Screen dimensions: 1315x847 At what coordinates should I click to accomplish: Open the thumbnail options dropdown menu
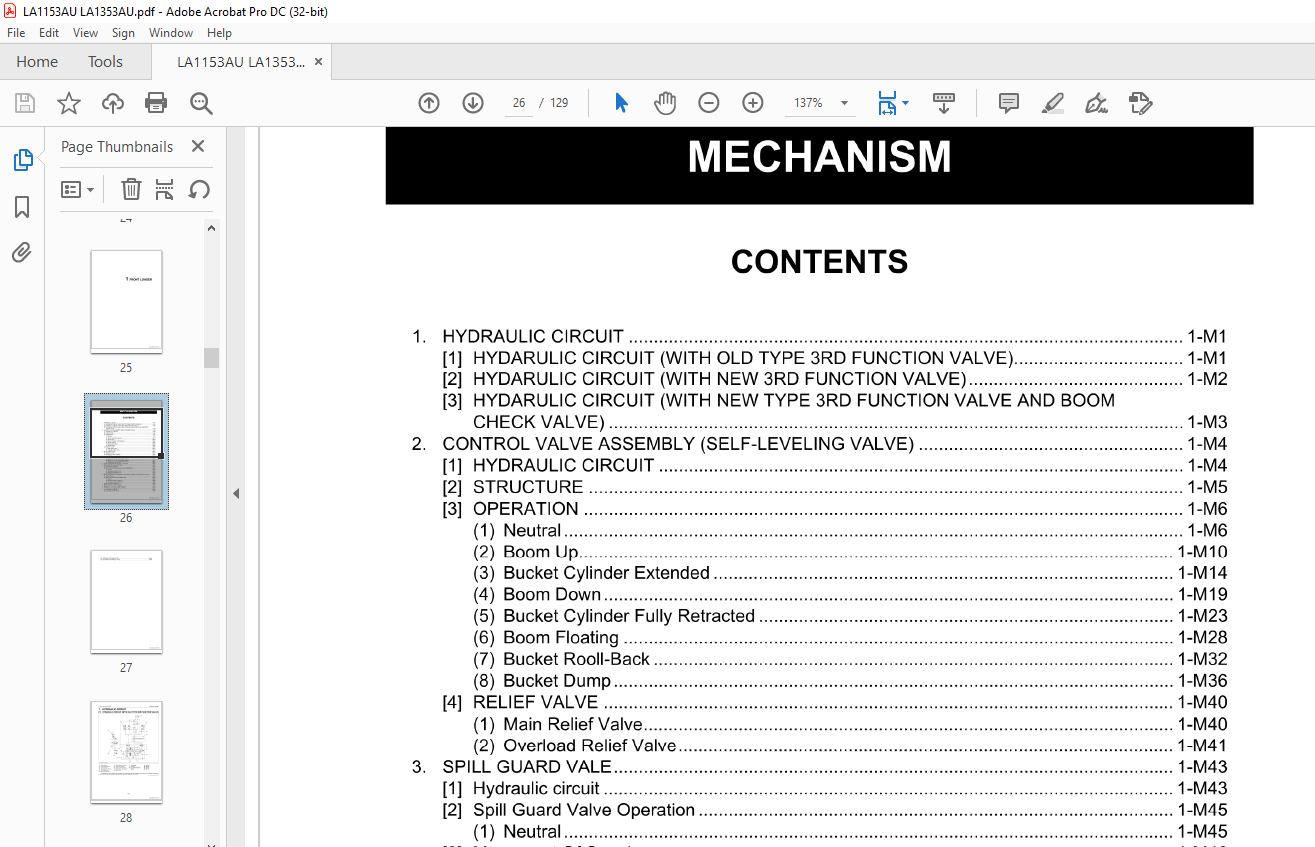77,189
